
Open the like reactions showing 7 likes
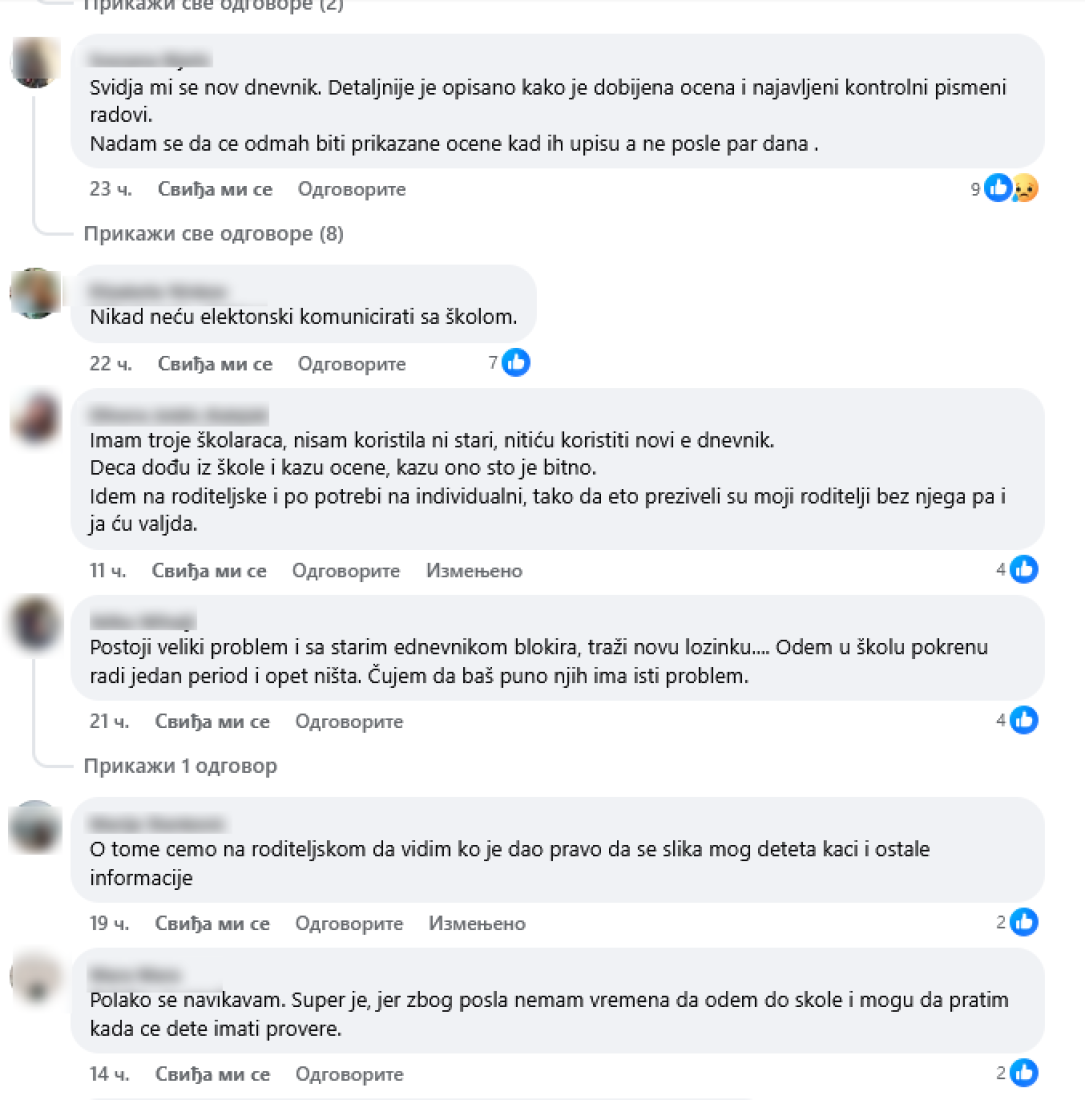(516, 363)
